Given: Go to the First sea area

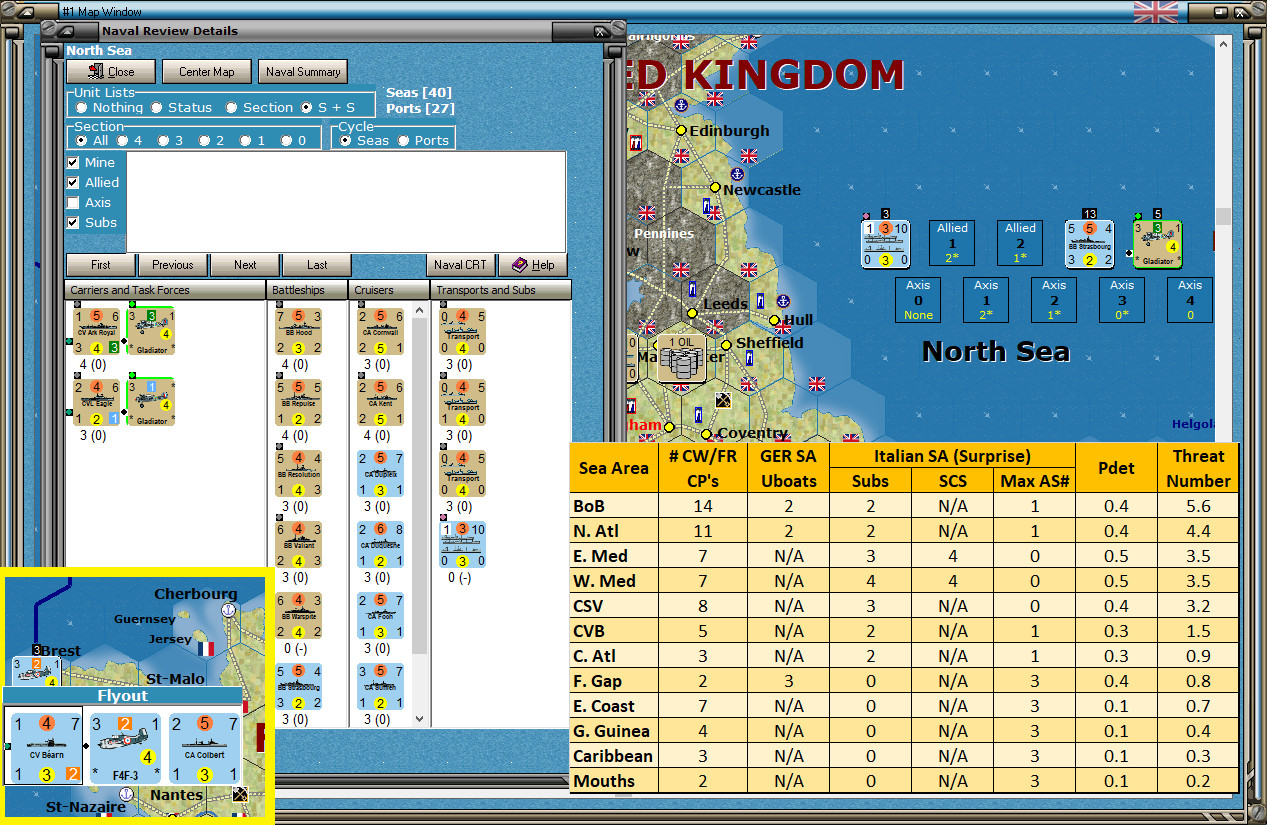Looking at the screenshot, I should coord(101,265).
